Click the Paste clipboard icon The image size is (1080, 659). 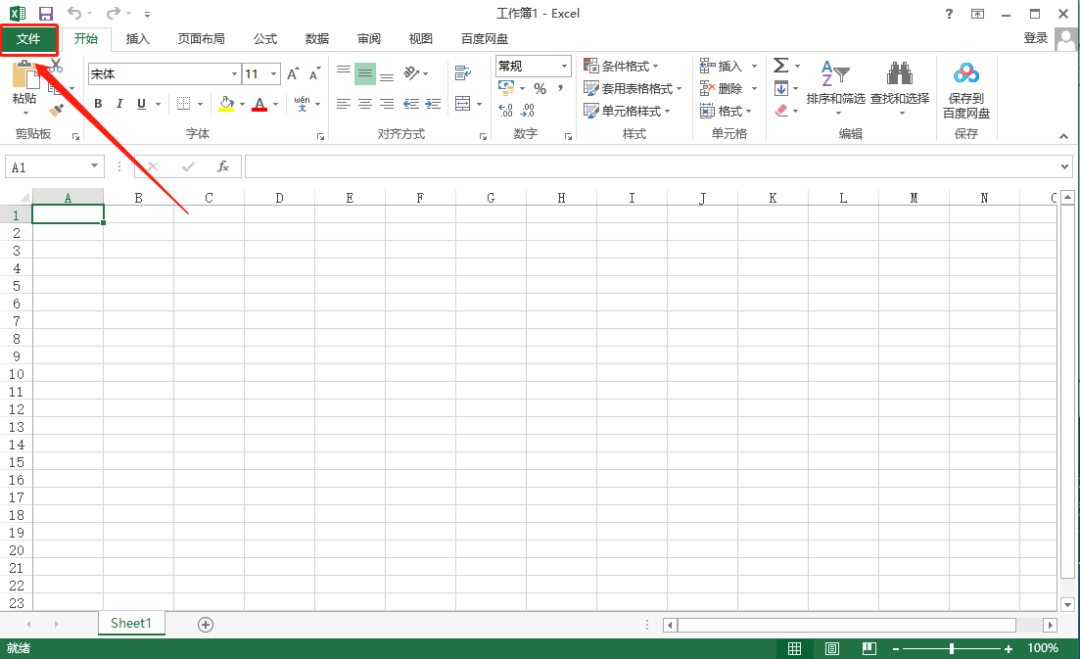coord(24,74)
